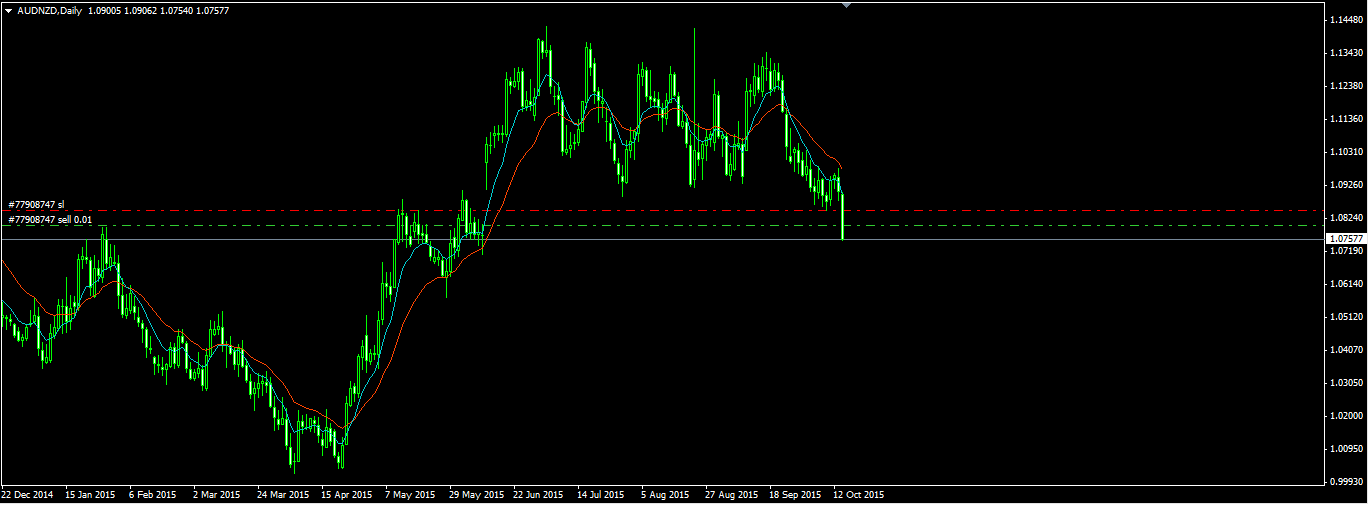1368x505 pixels.
Task: Click the 27 Aug 2015 date label
Action: click(732, 495)
